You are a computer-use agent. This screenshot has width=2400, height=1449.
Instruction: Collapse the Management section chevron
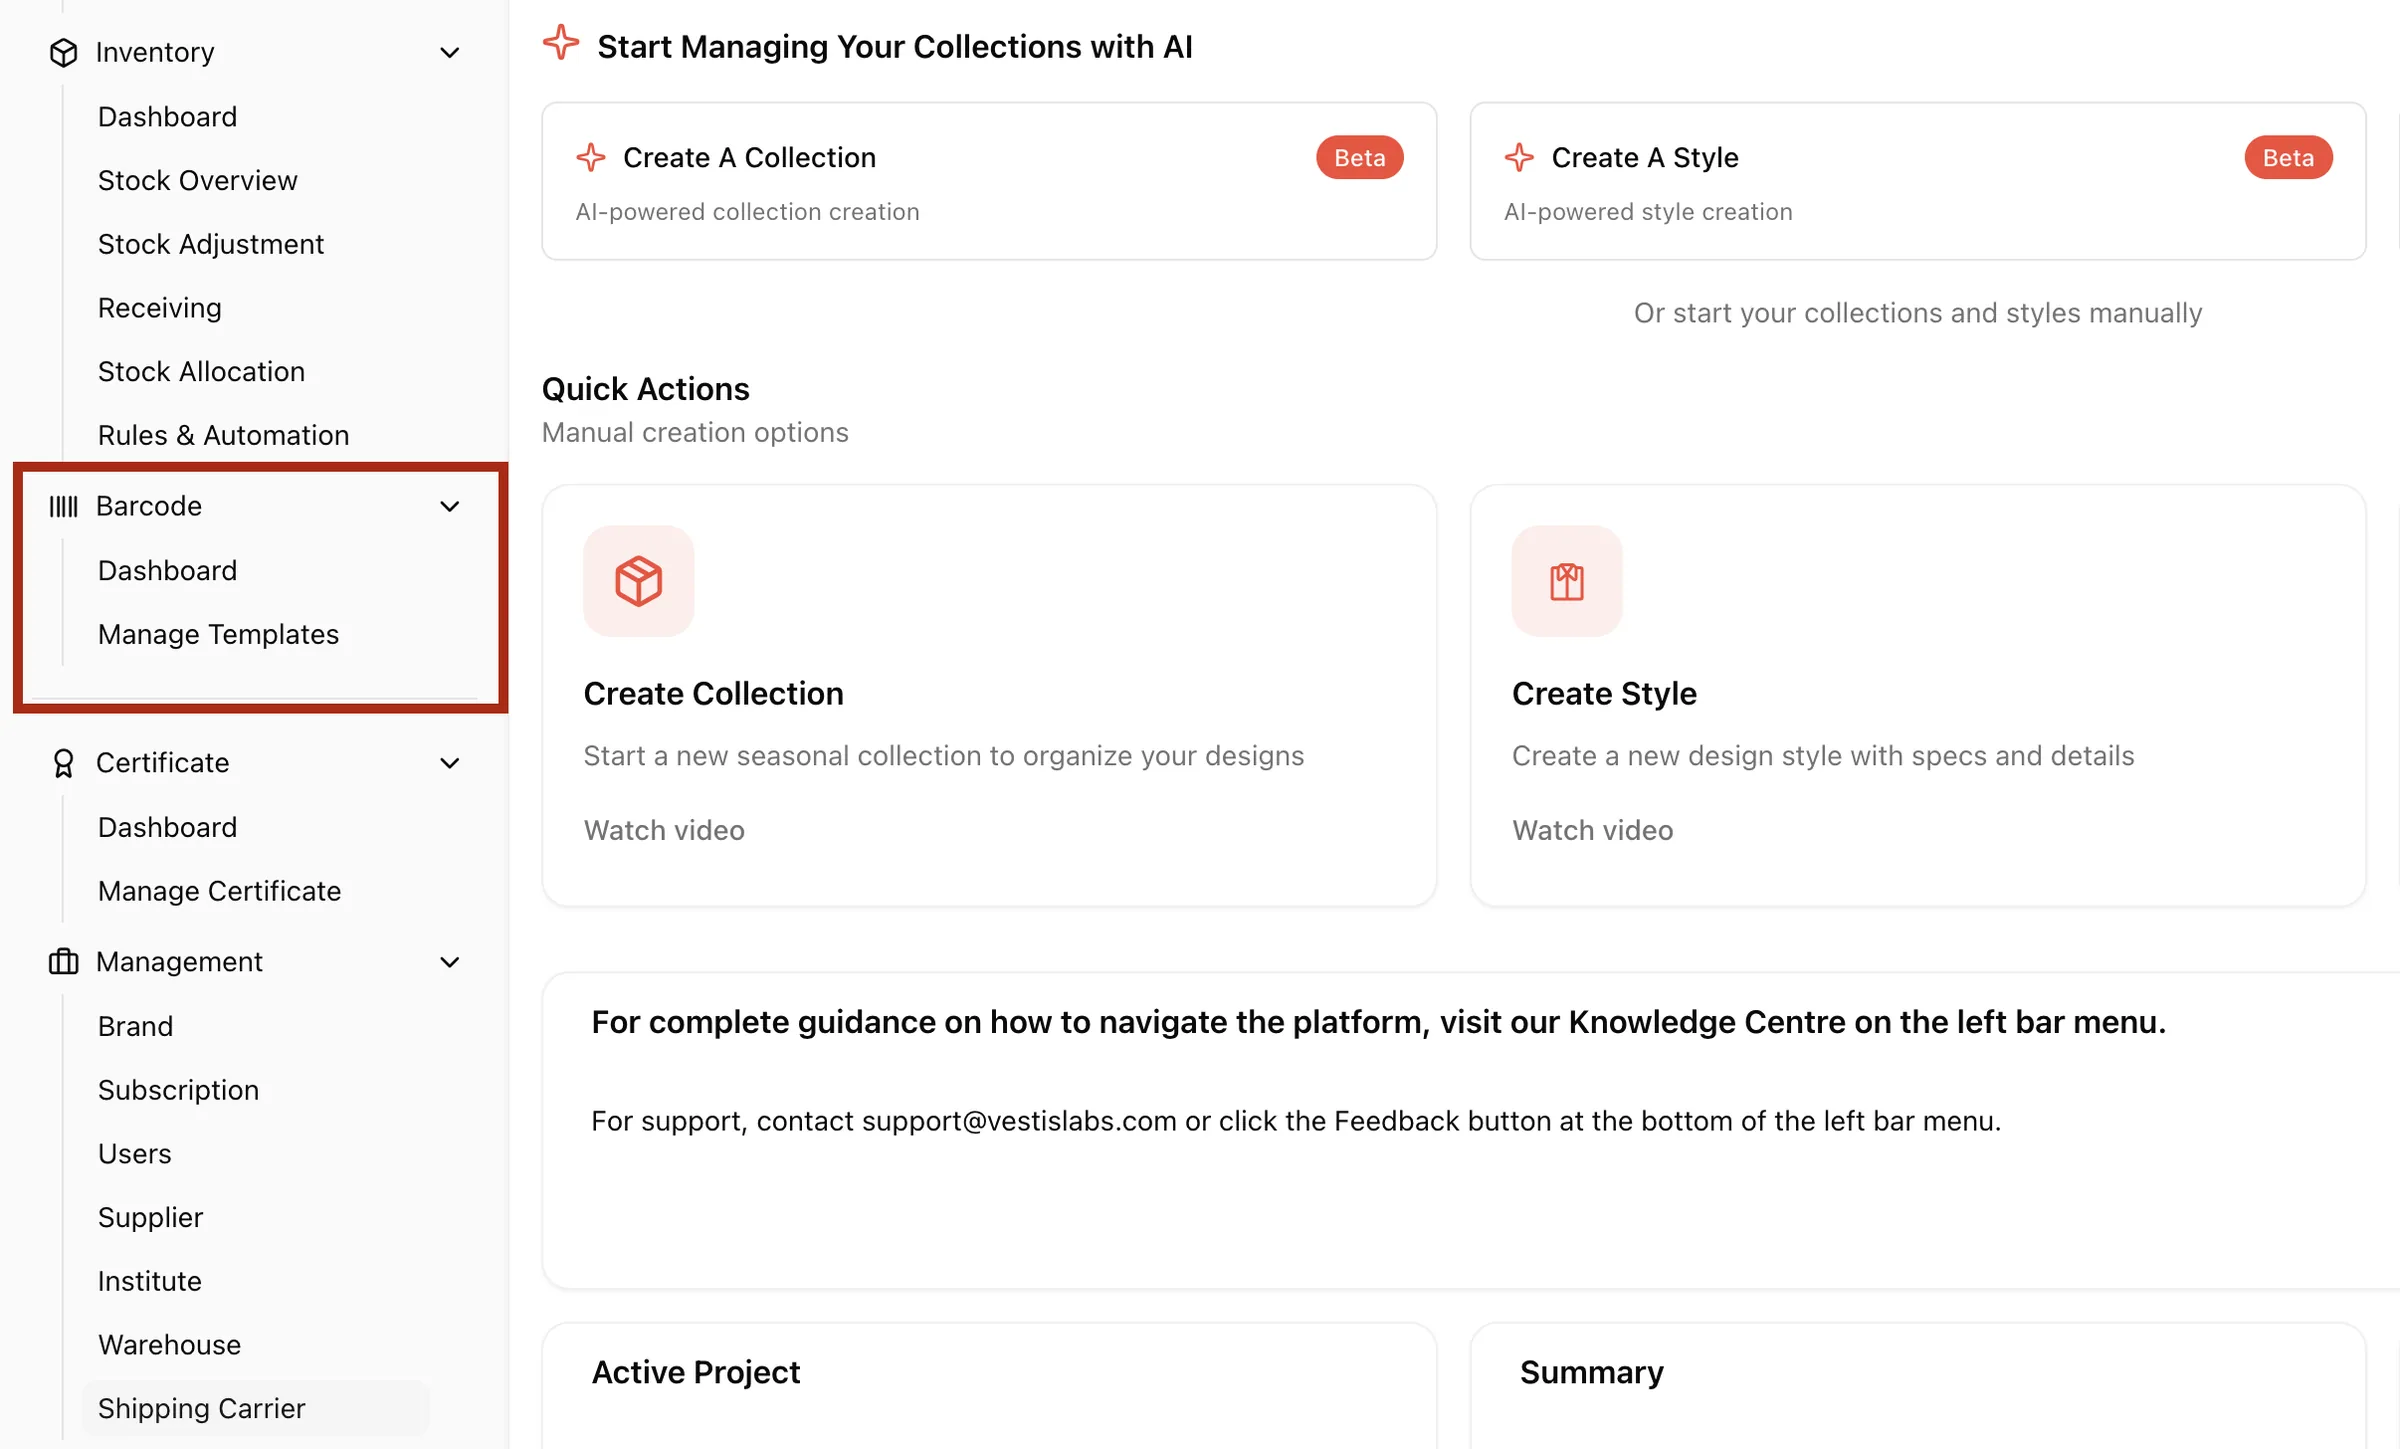[450, 962]
